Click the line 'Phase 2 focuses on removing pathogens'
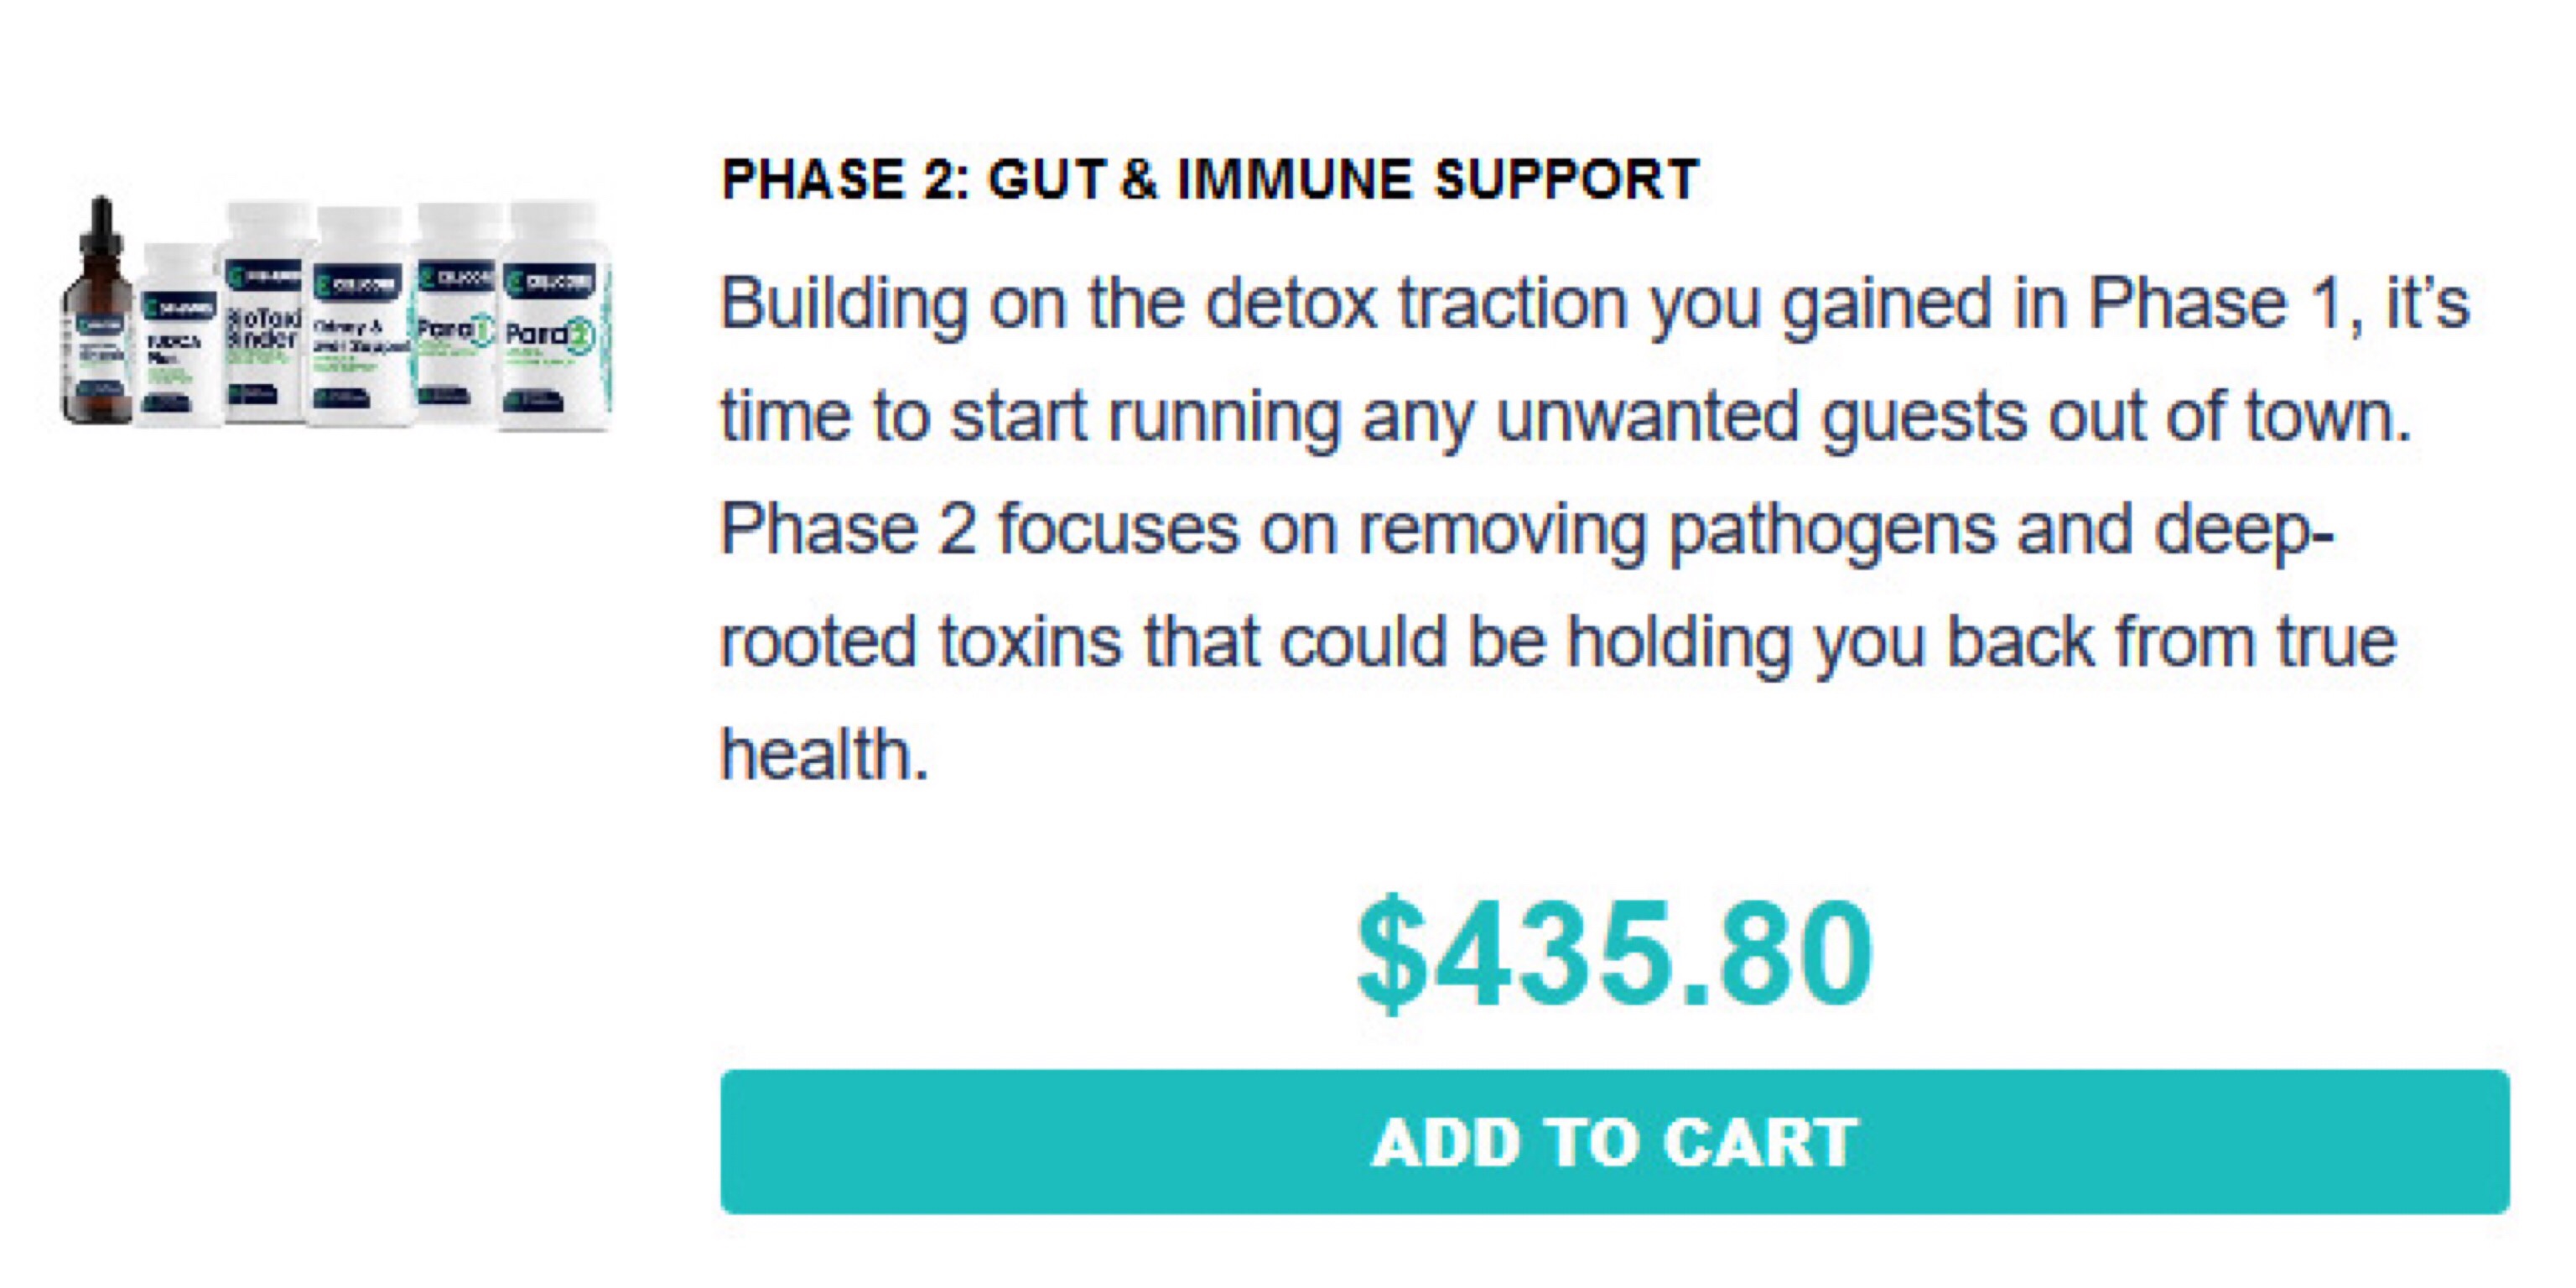The image size is (2576, 1288). click(x=1528, y=530)
